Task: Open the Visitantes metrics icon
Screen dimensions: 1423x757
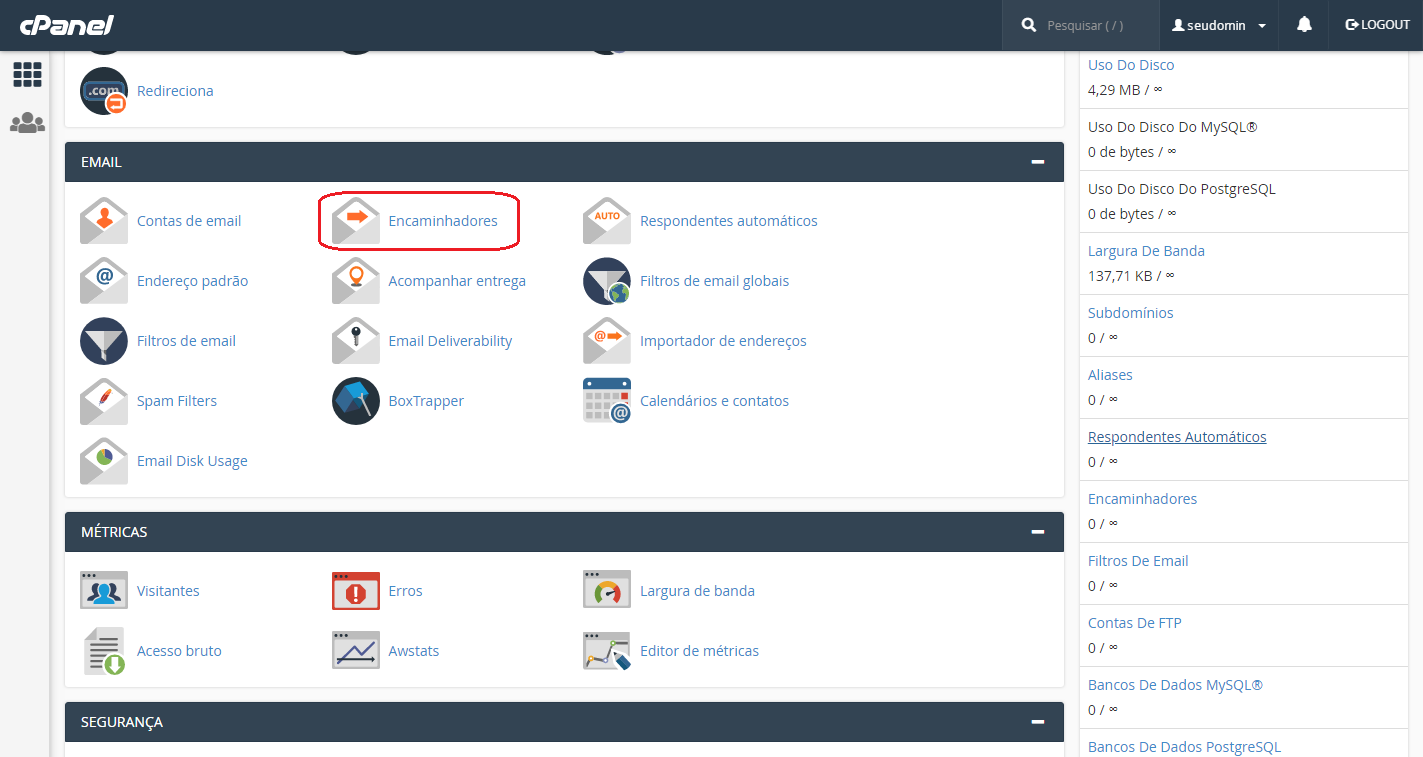Action: pos(104,591)
